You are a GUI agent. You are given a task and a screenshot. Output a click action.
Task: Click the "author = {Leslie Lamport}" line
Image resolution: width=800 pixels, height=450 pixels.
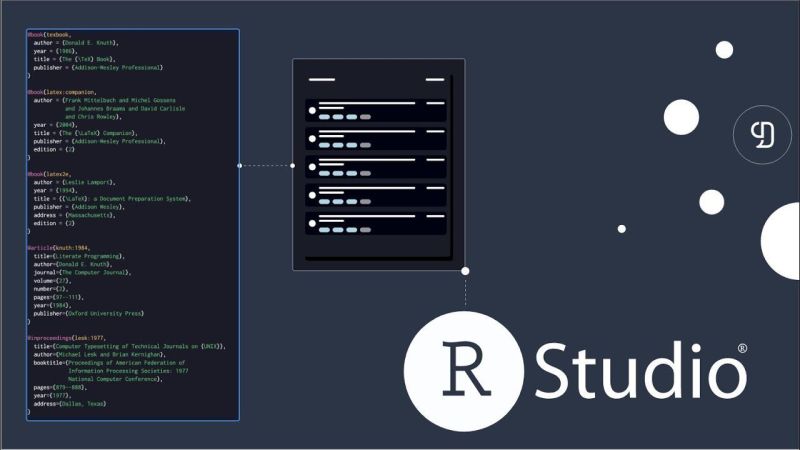(x=74, y=182)
